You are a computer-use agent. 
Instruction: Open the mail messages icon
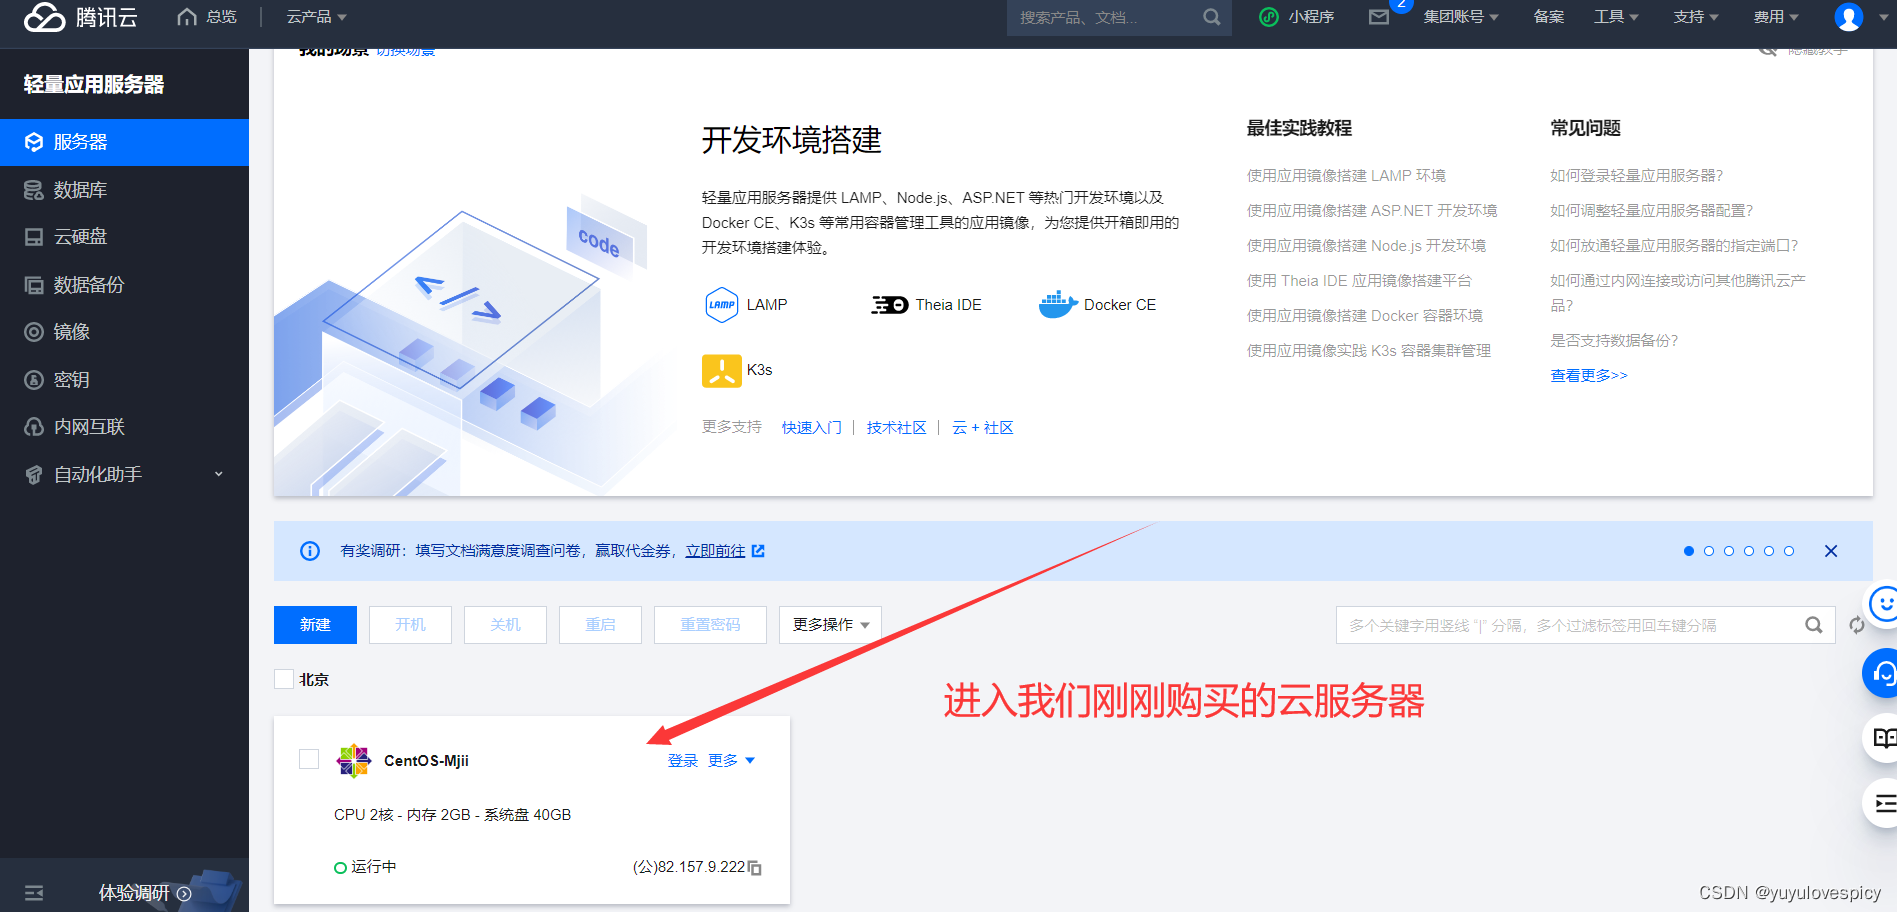click(x=1379, y=17)
